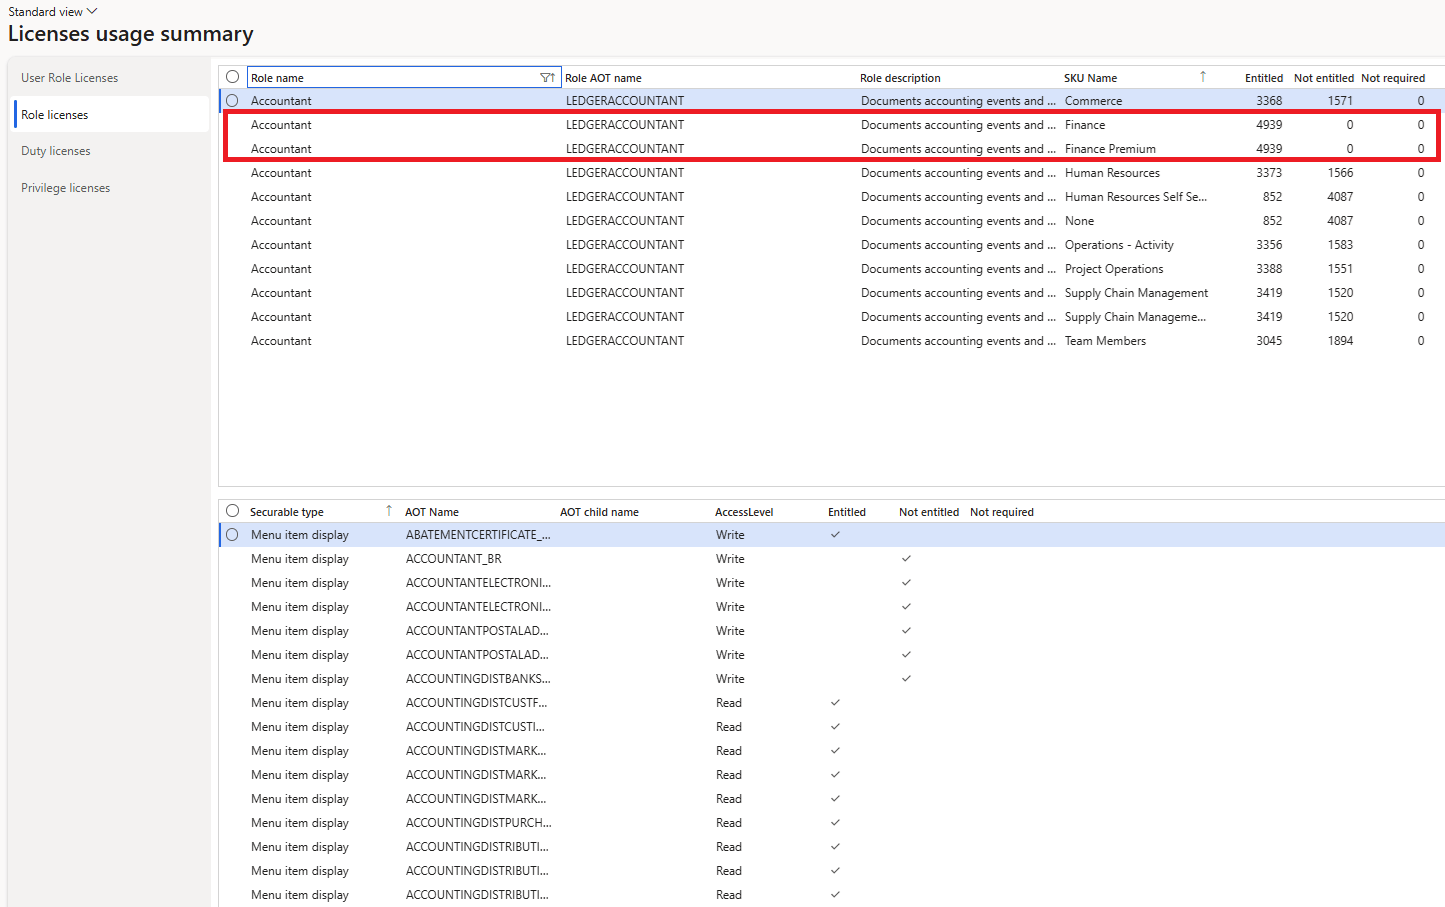Click the Team Members SKU cell
The width and height of the screenshot is (1445, 907).
(x=1105, y=341)
